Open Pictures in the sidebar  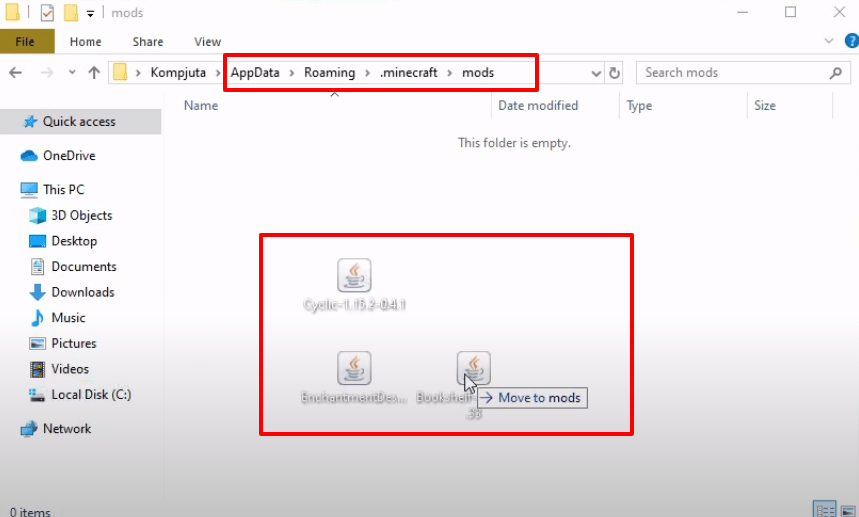(74, 343)
